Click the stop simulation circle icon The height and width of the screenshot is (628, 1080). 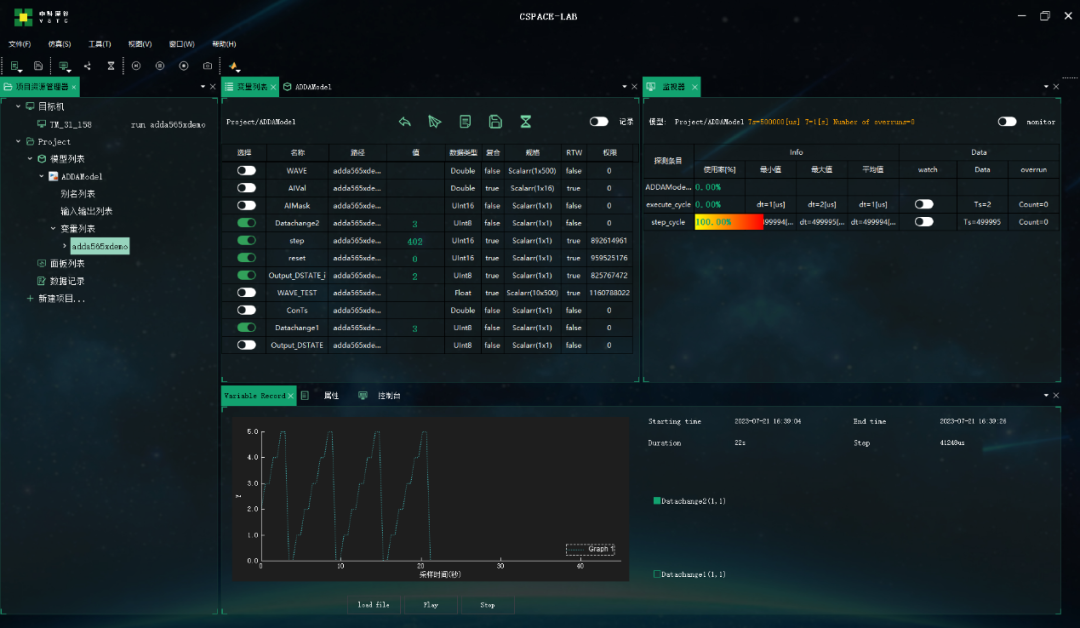coord(160,66)
